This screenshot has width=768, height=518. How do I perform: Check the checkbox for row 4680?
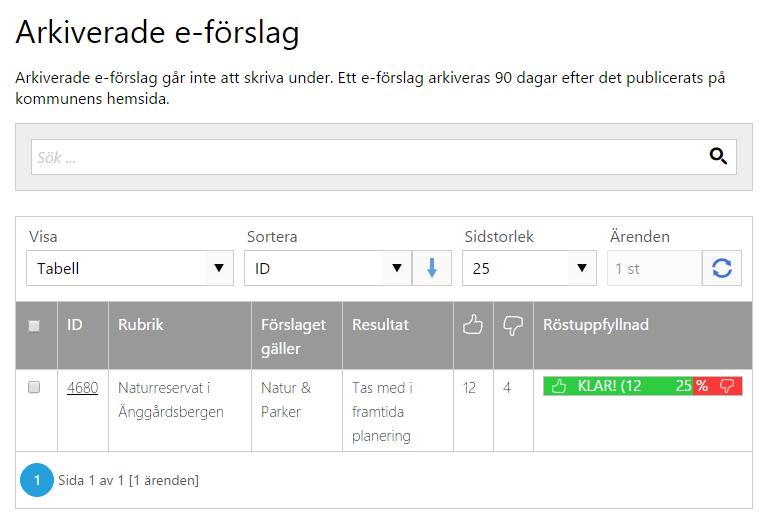coord(34,387)
